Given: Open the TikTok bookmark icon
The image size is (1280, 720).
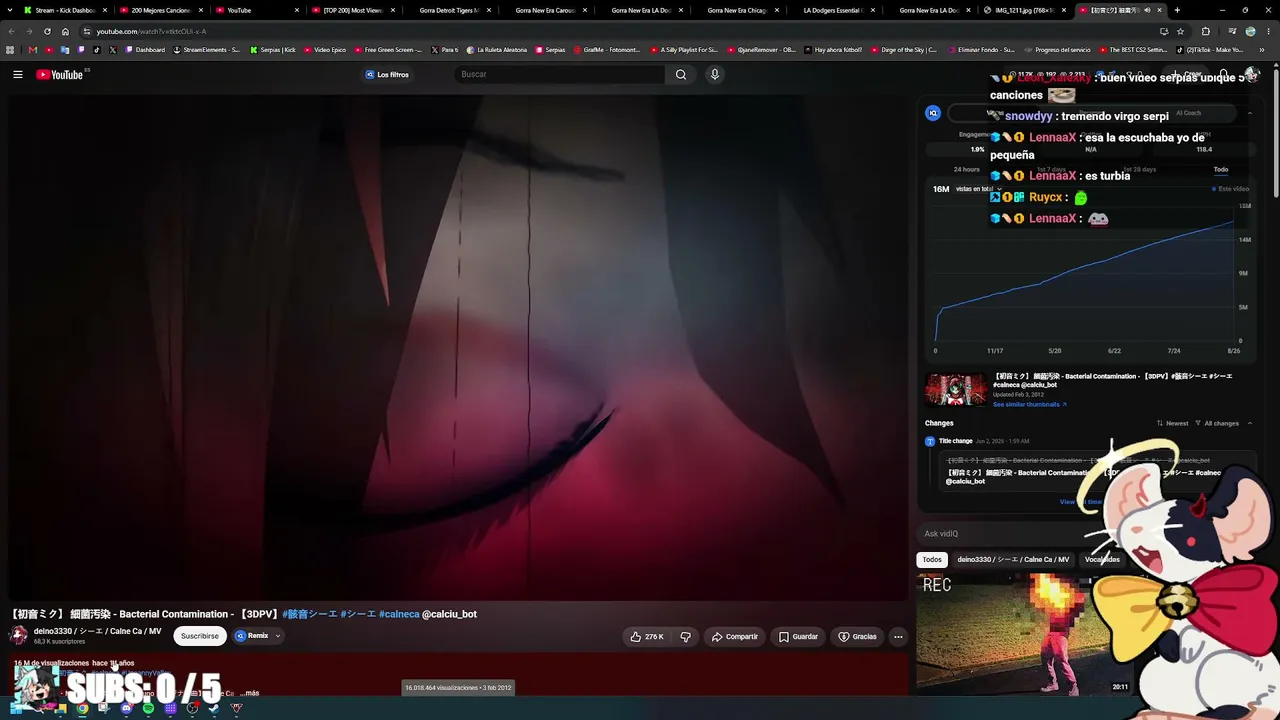Looking at the screenshot, I should coord(97,50).
